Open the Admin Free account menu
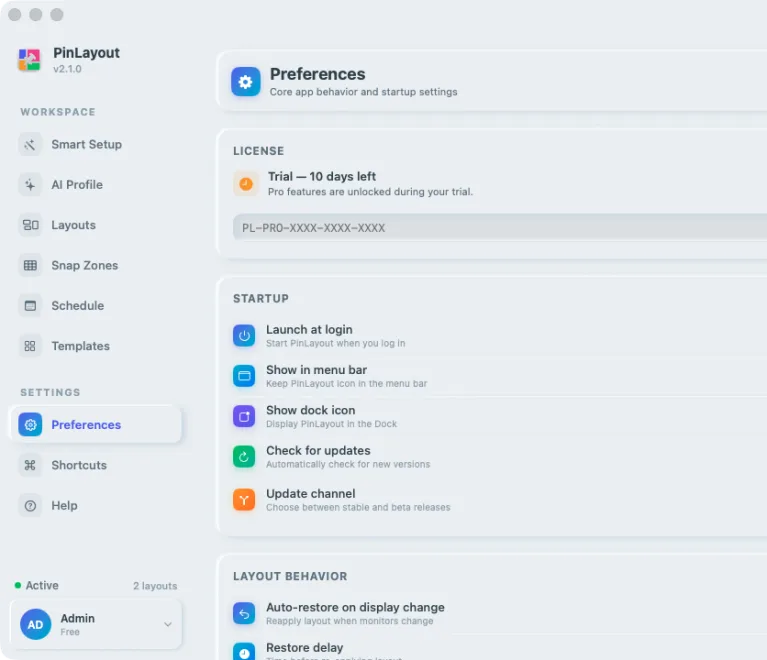The width and height of the screenshot is (767, 660). 96,625
